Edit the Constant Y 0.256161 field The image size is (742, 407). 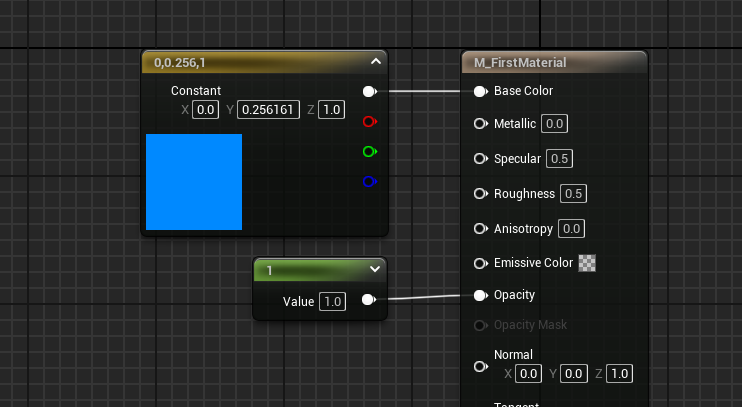pos(268,110)
